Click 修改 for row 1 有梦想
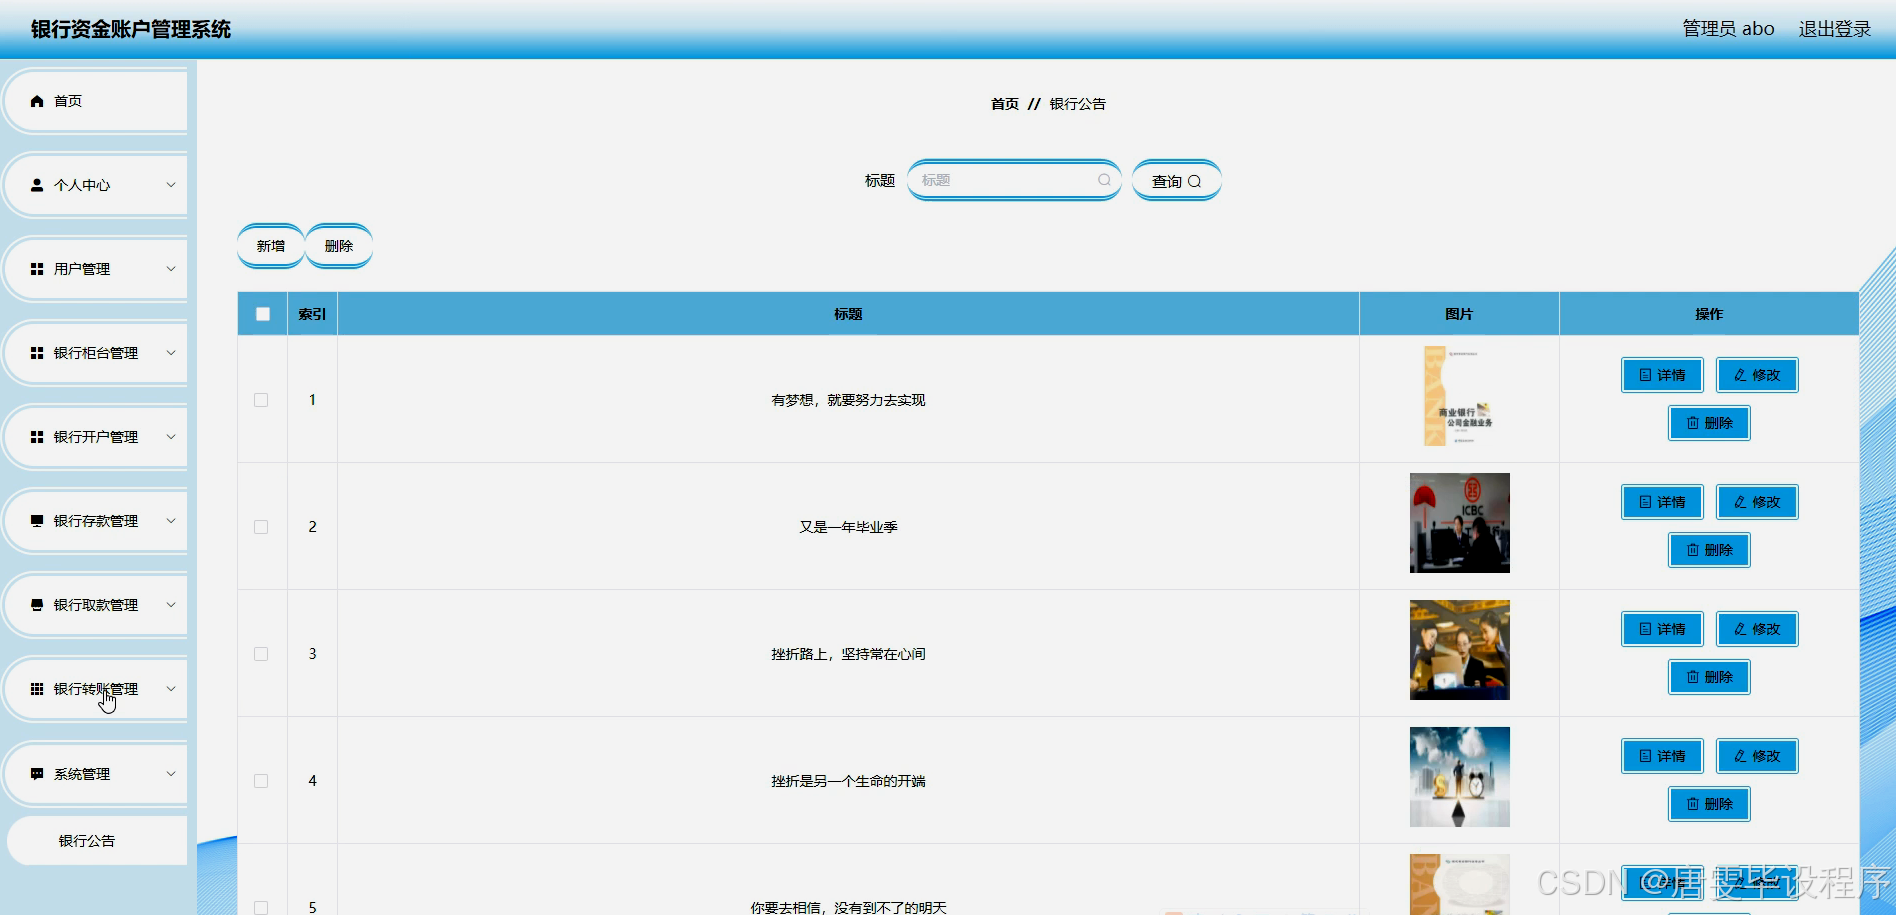Viewport: 1896px width, 915px height. 1757,375
